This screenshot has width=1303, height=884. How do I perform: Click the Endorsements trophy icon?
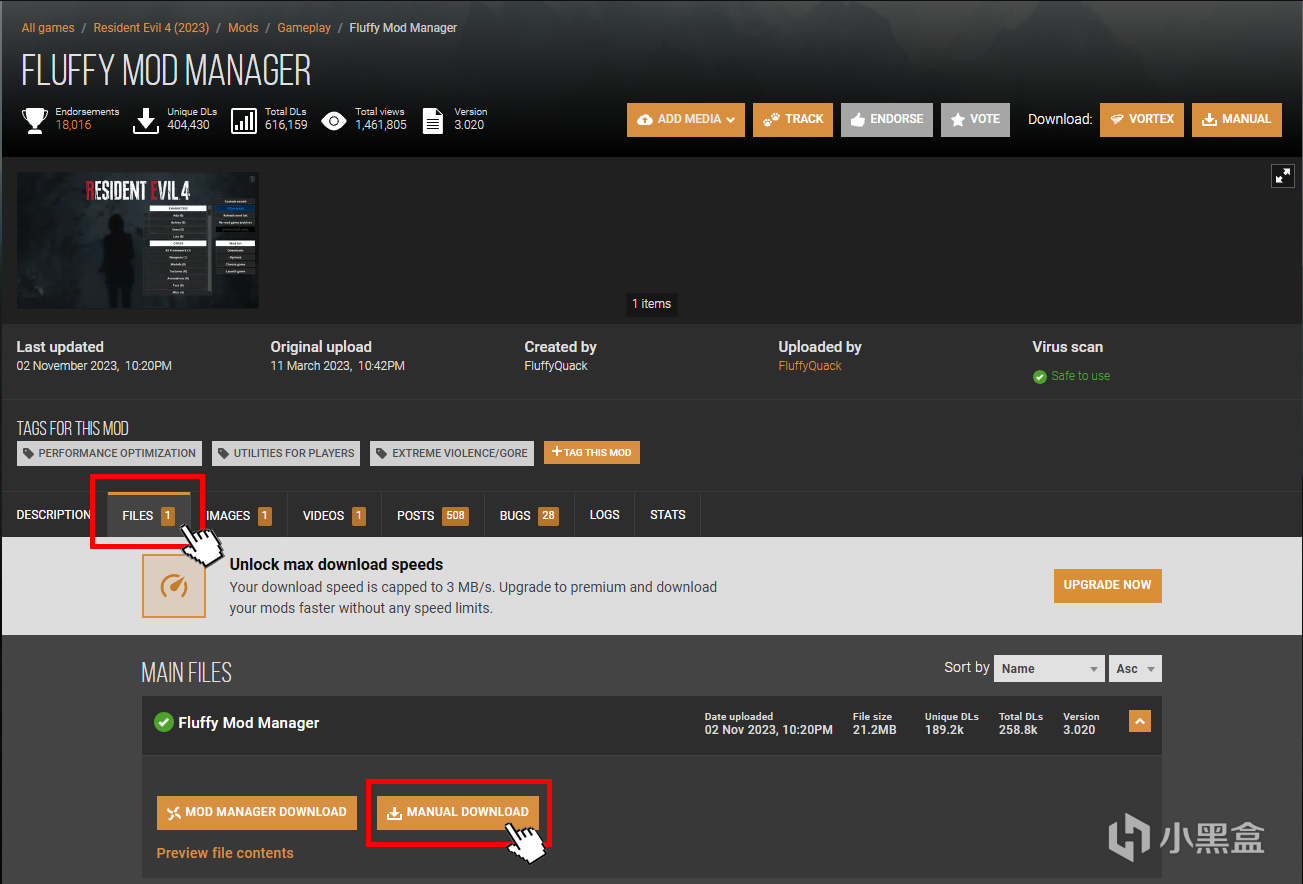(35, 120)
